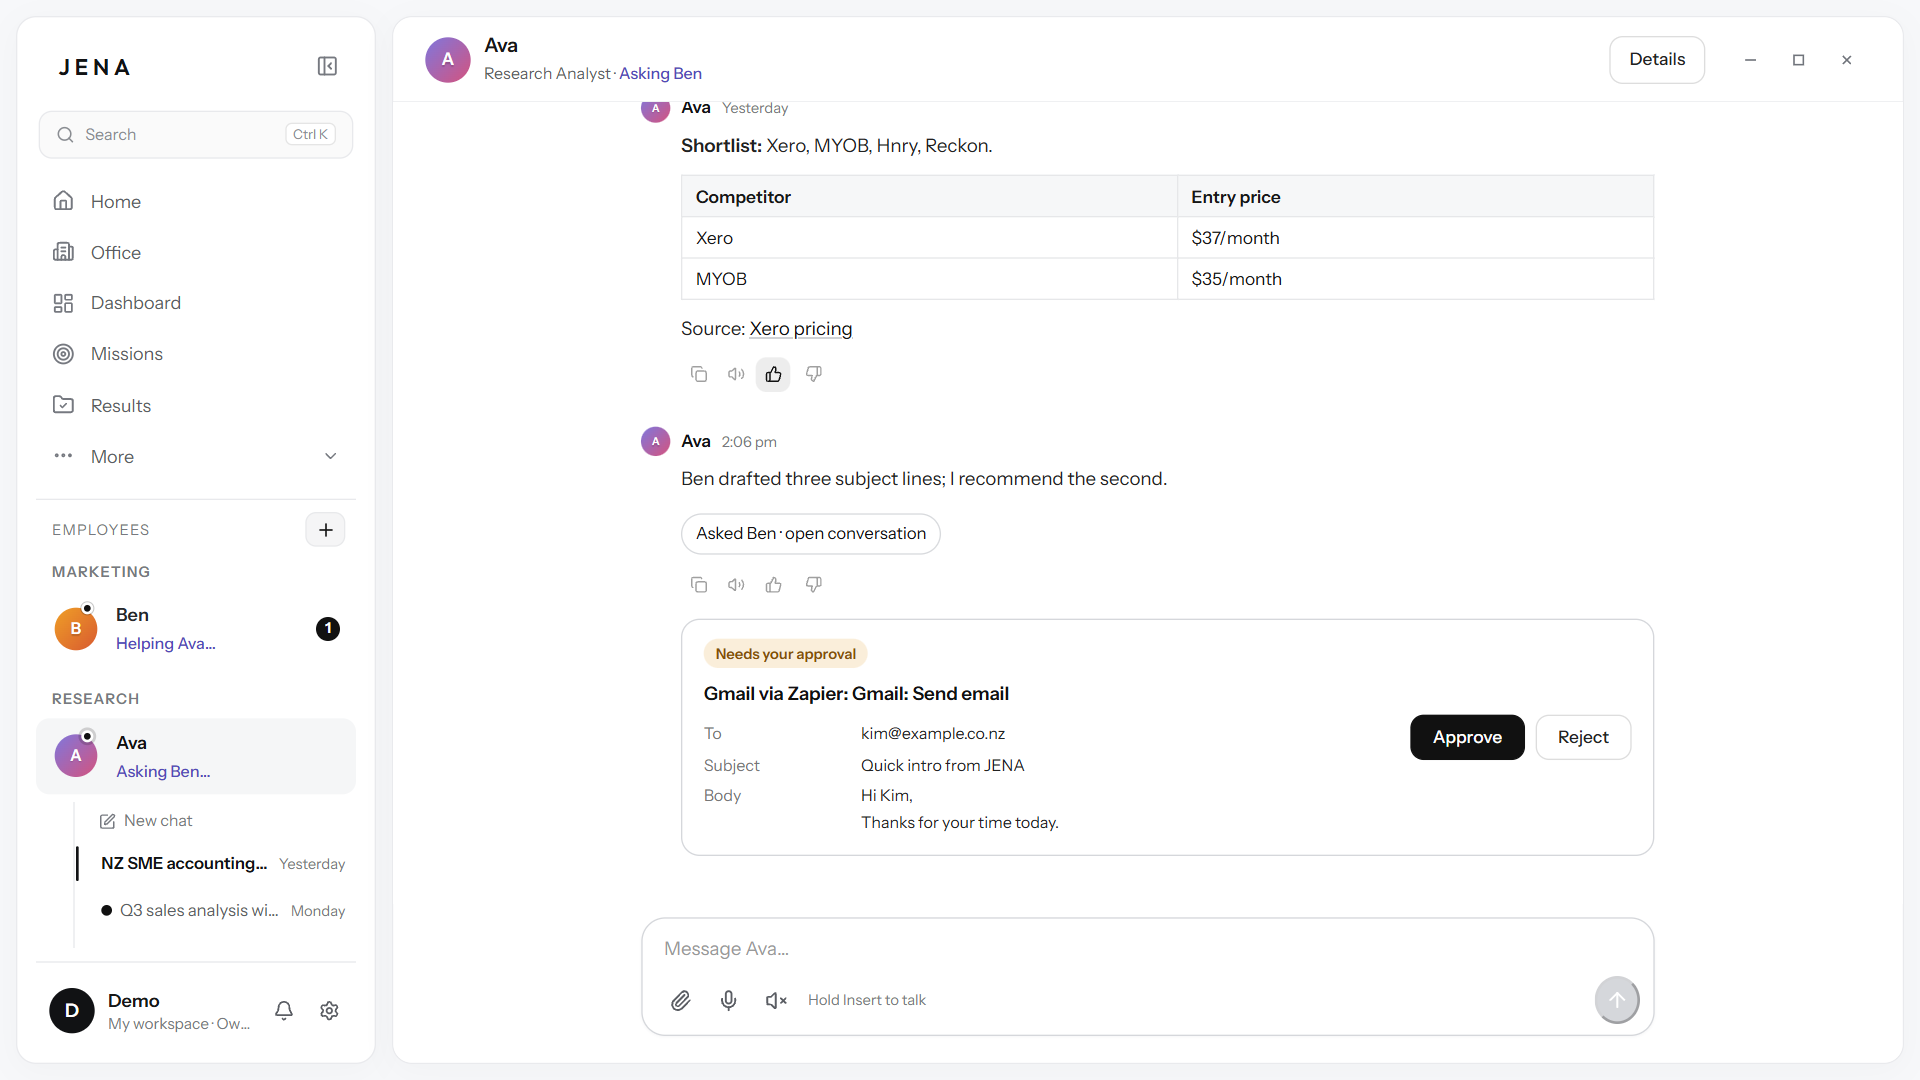Open the Xero pricing source link

coord(801,329)
